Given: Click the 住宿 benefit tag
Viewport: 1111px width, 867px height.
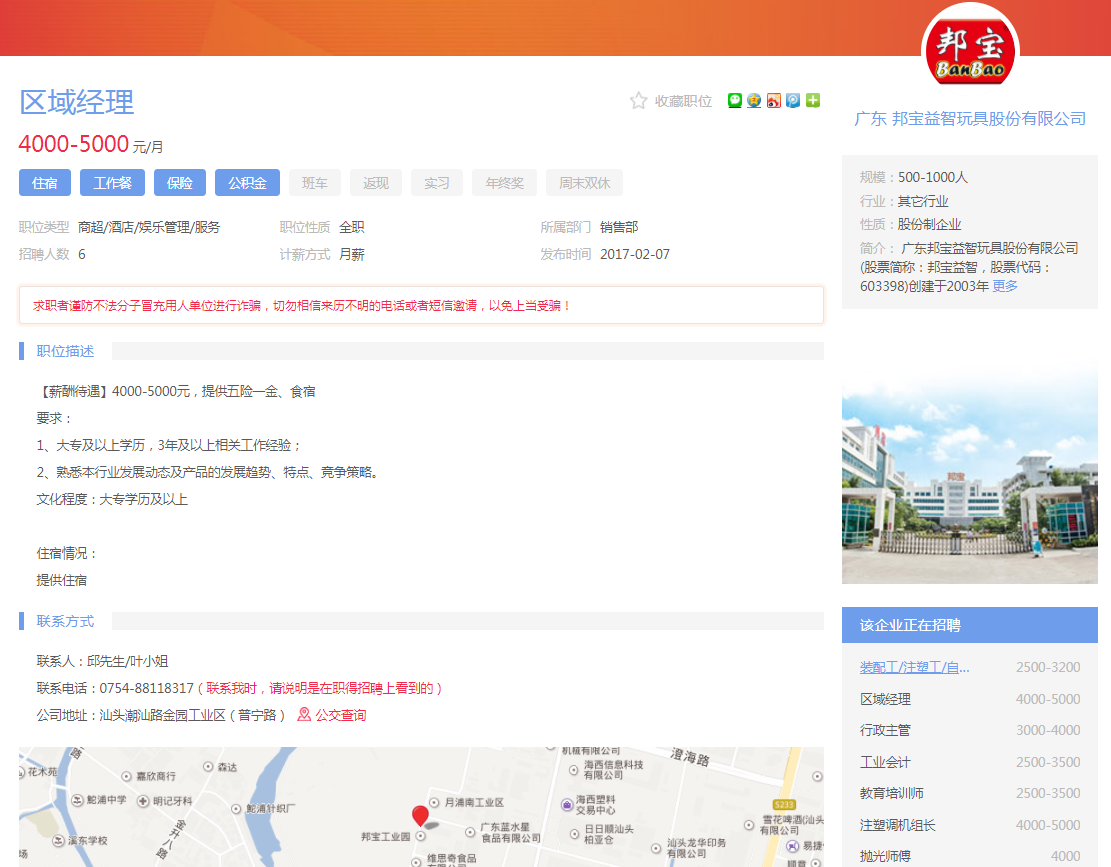Looking at the screenshot, I should 45,183.
